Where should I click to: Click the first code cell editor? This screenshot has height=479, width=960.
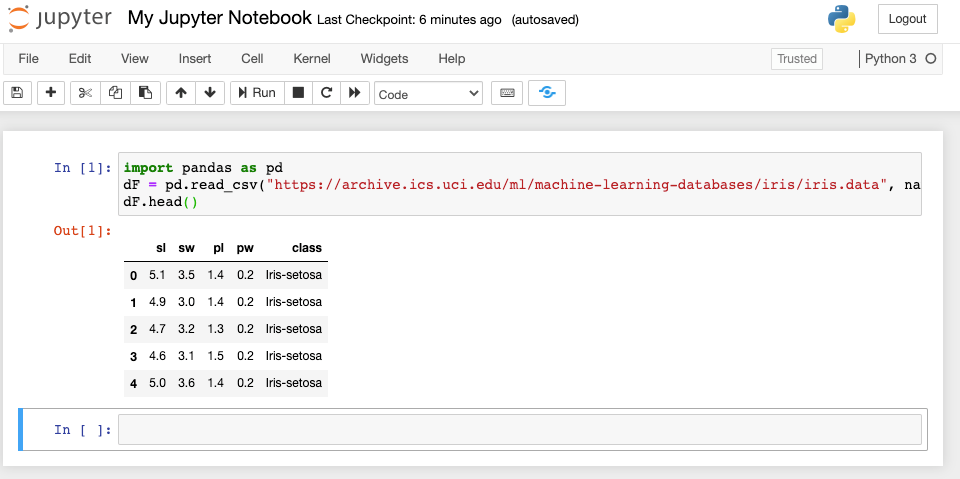(x=519, y=184)
